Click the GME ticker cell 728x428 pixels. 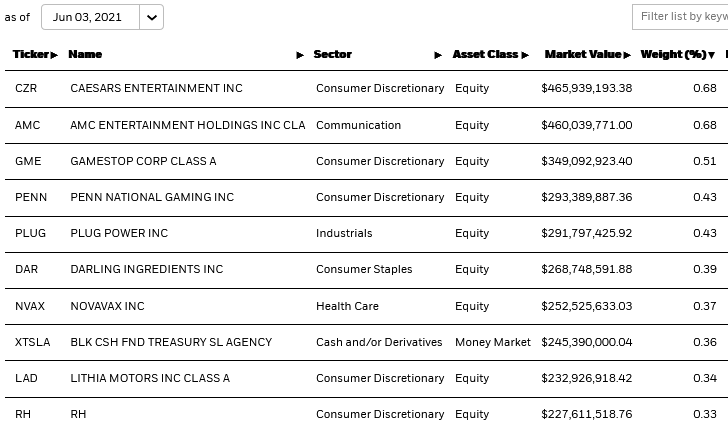click(x=27, y=161)
